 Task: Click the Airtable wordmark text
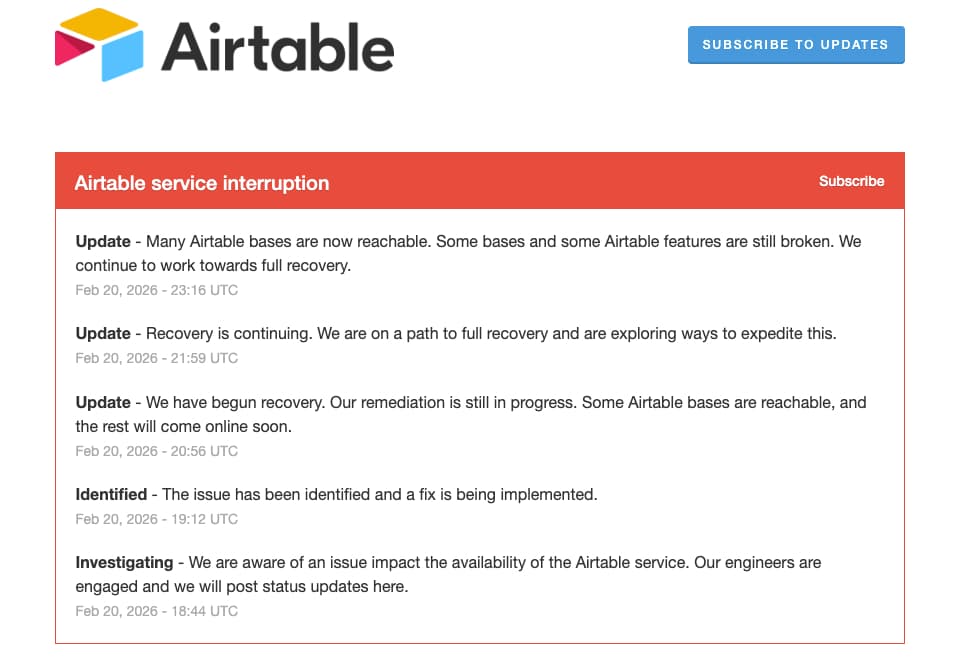[x=277, y=48]
